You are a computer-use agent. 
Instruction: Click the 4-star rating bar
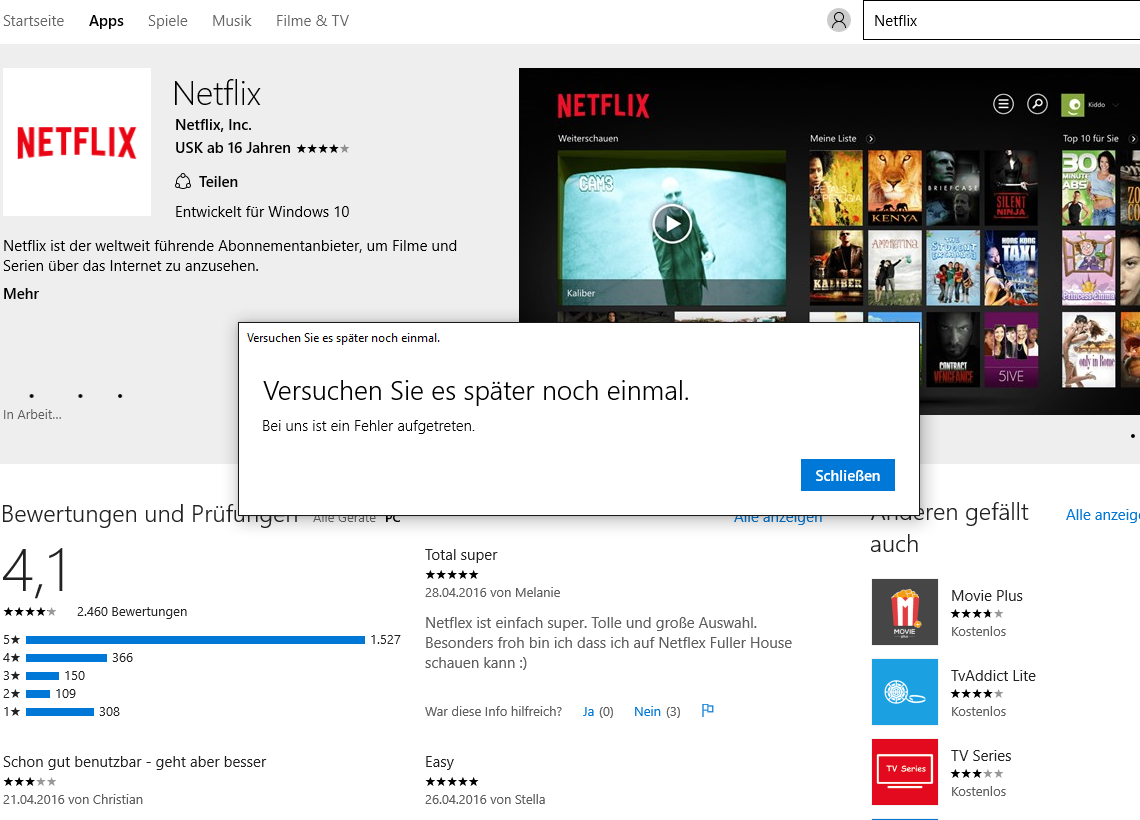66,658
